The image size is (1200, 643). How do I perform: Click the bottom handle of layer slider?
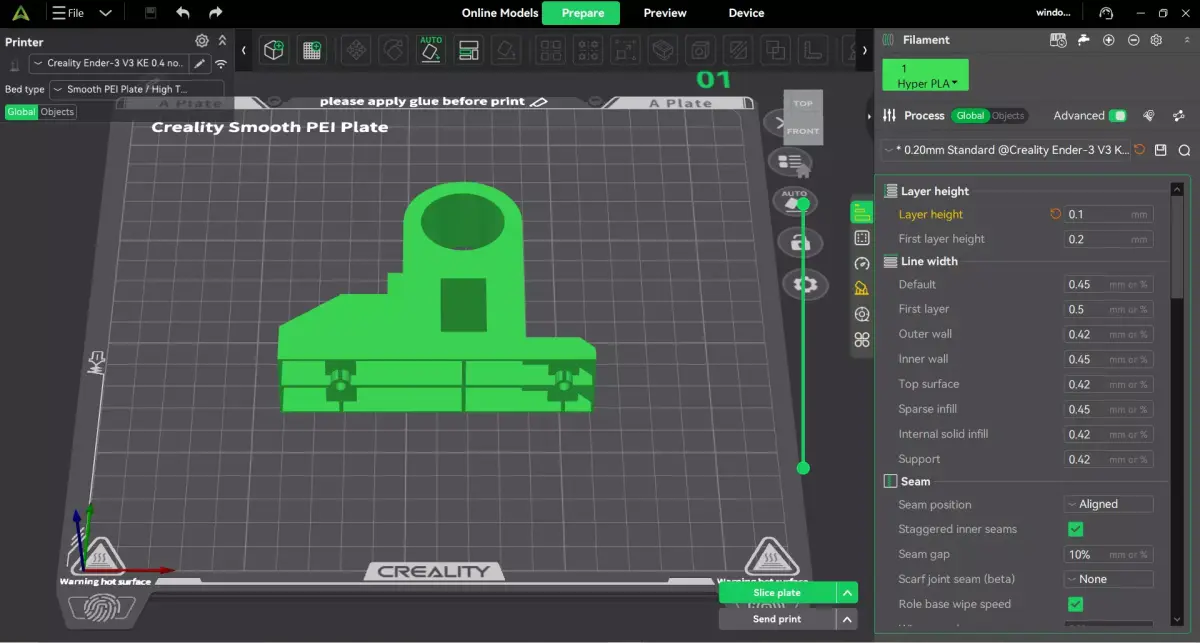[803, 468]
